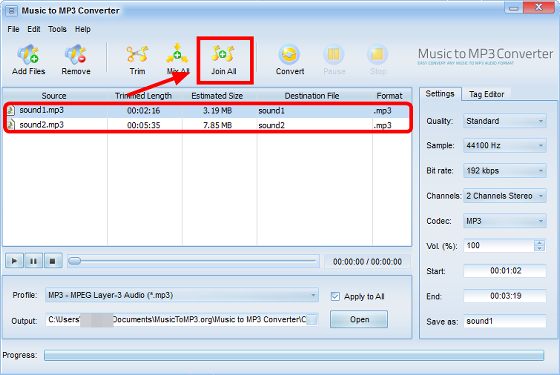Click the End time field
The image size is (560, 375).
(505, 296)
